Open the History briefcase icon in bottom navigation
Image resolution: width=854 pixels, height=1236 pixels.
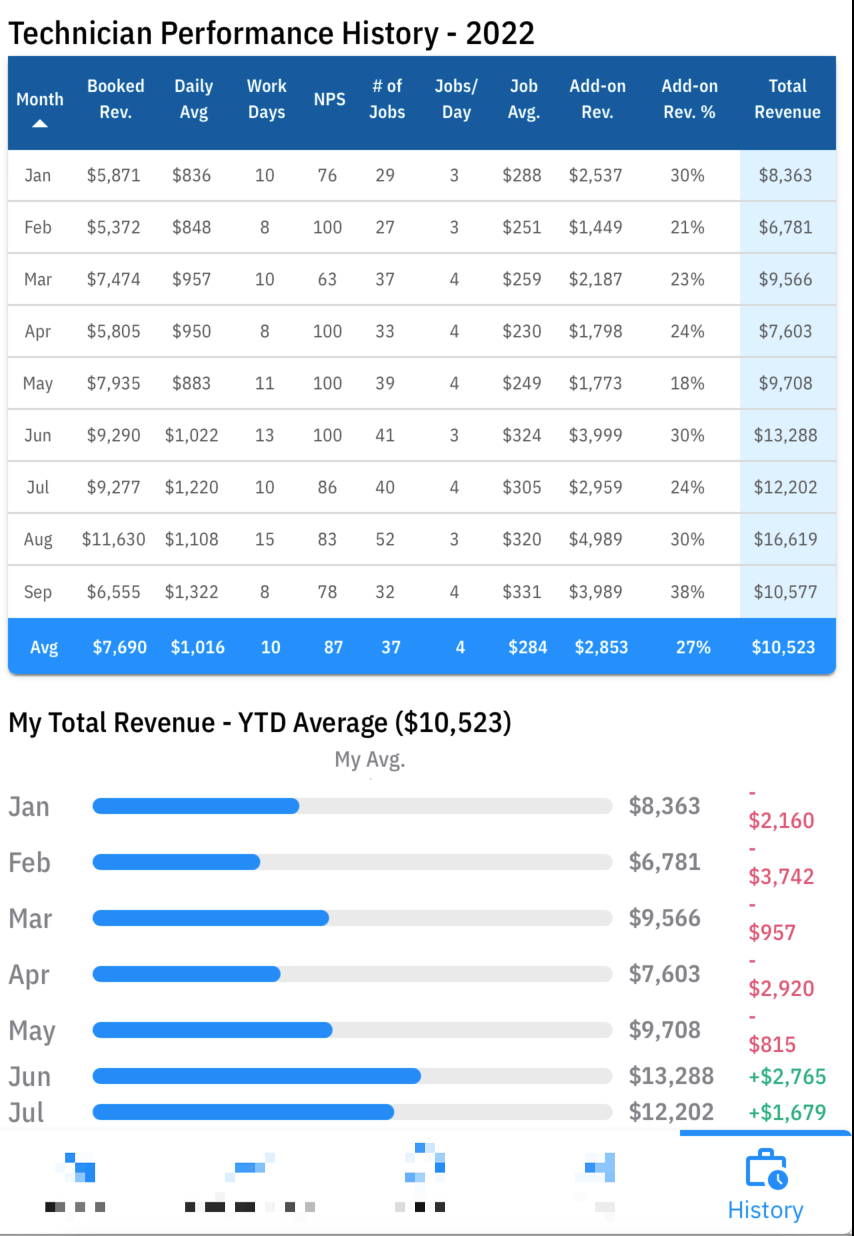pos(766,1170)
